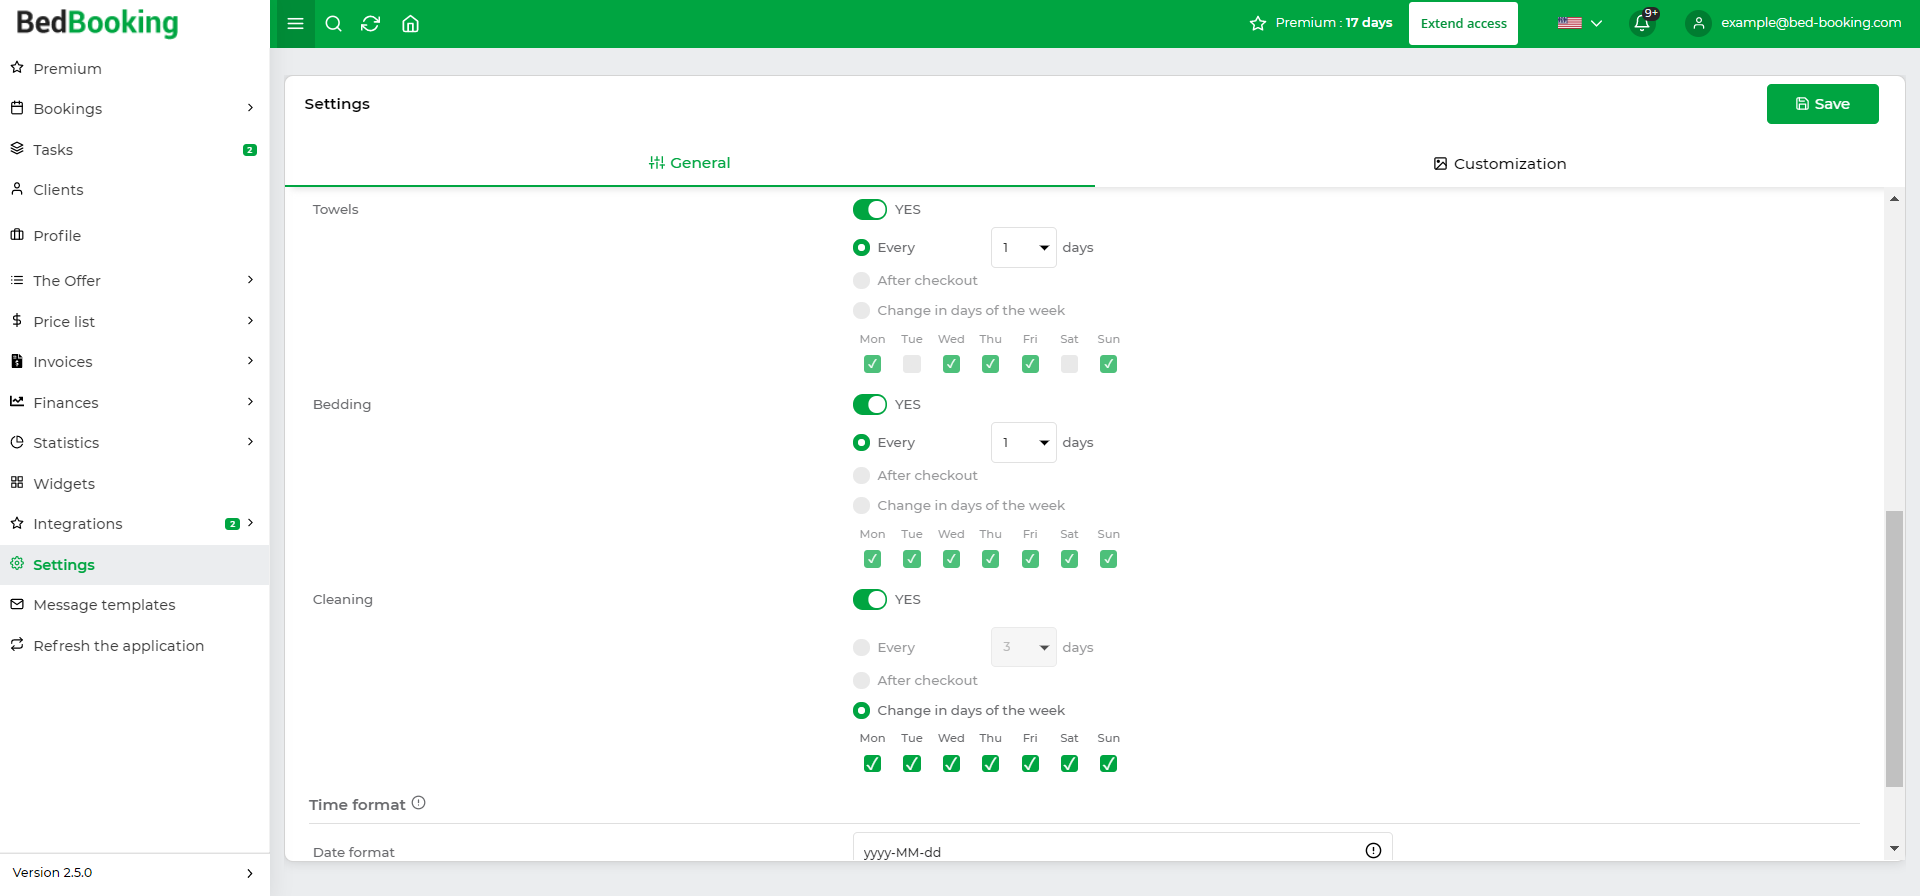Click the Invoices document icon

(17, 360)
